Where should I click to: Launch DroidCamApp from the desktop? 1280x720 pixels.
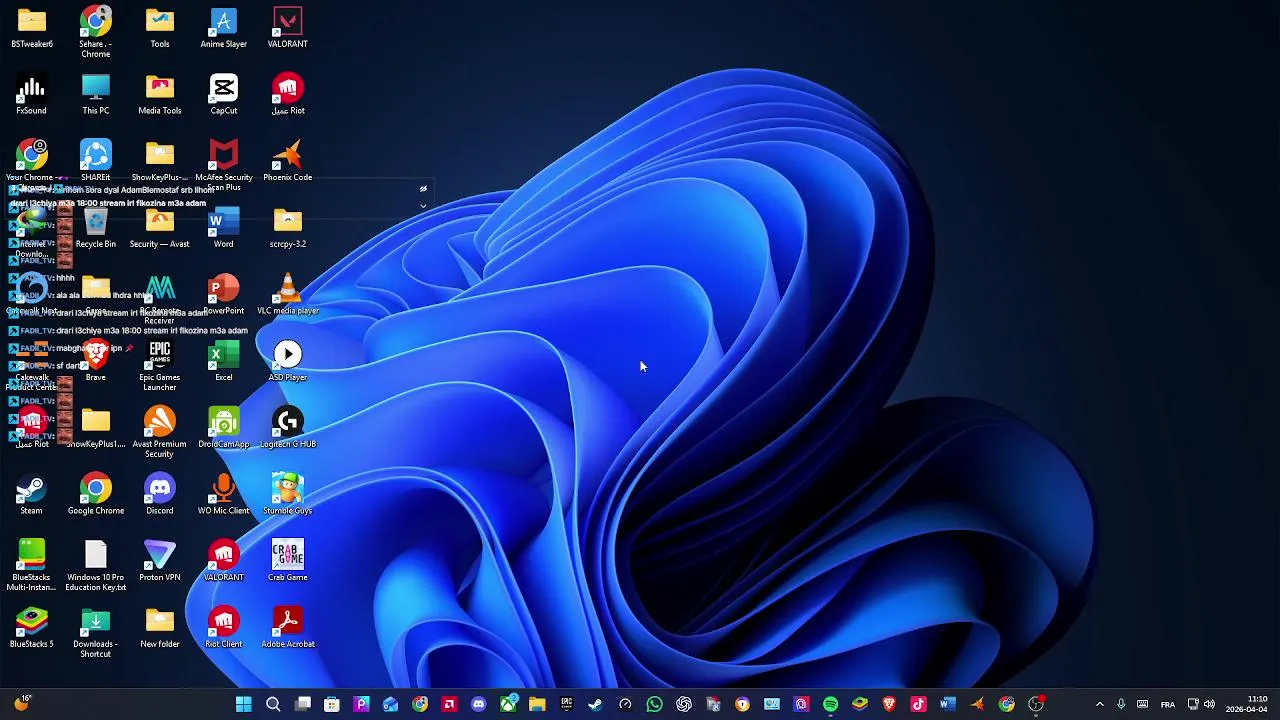(223, 429)
